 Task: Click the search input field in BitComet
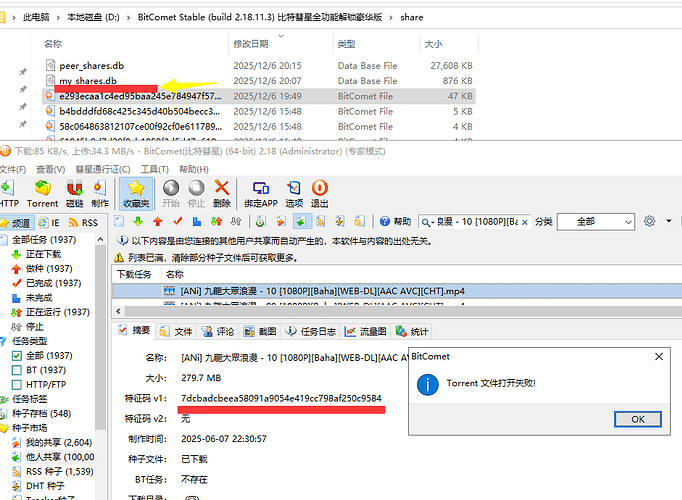[x=477, y=222]
